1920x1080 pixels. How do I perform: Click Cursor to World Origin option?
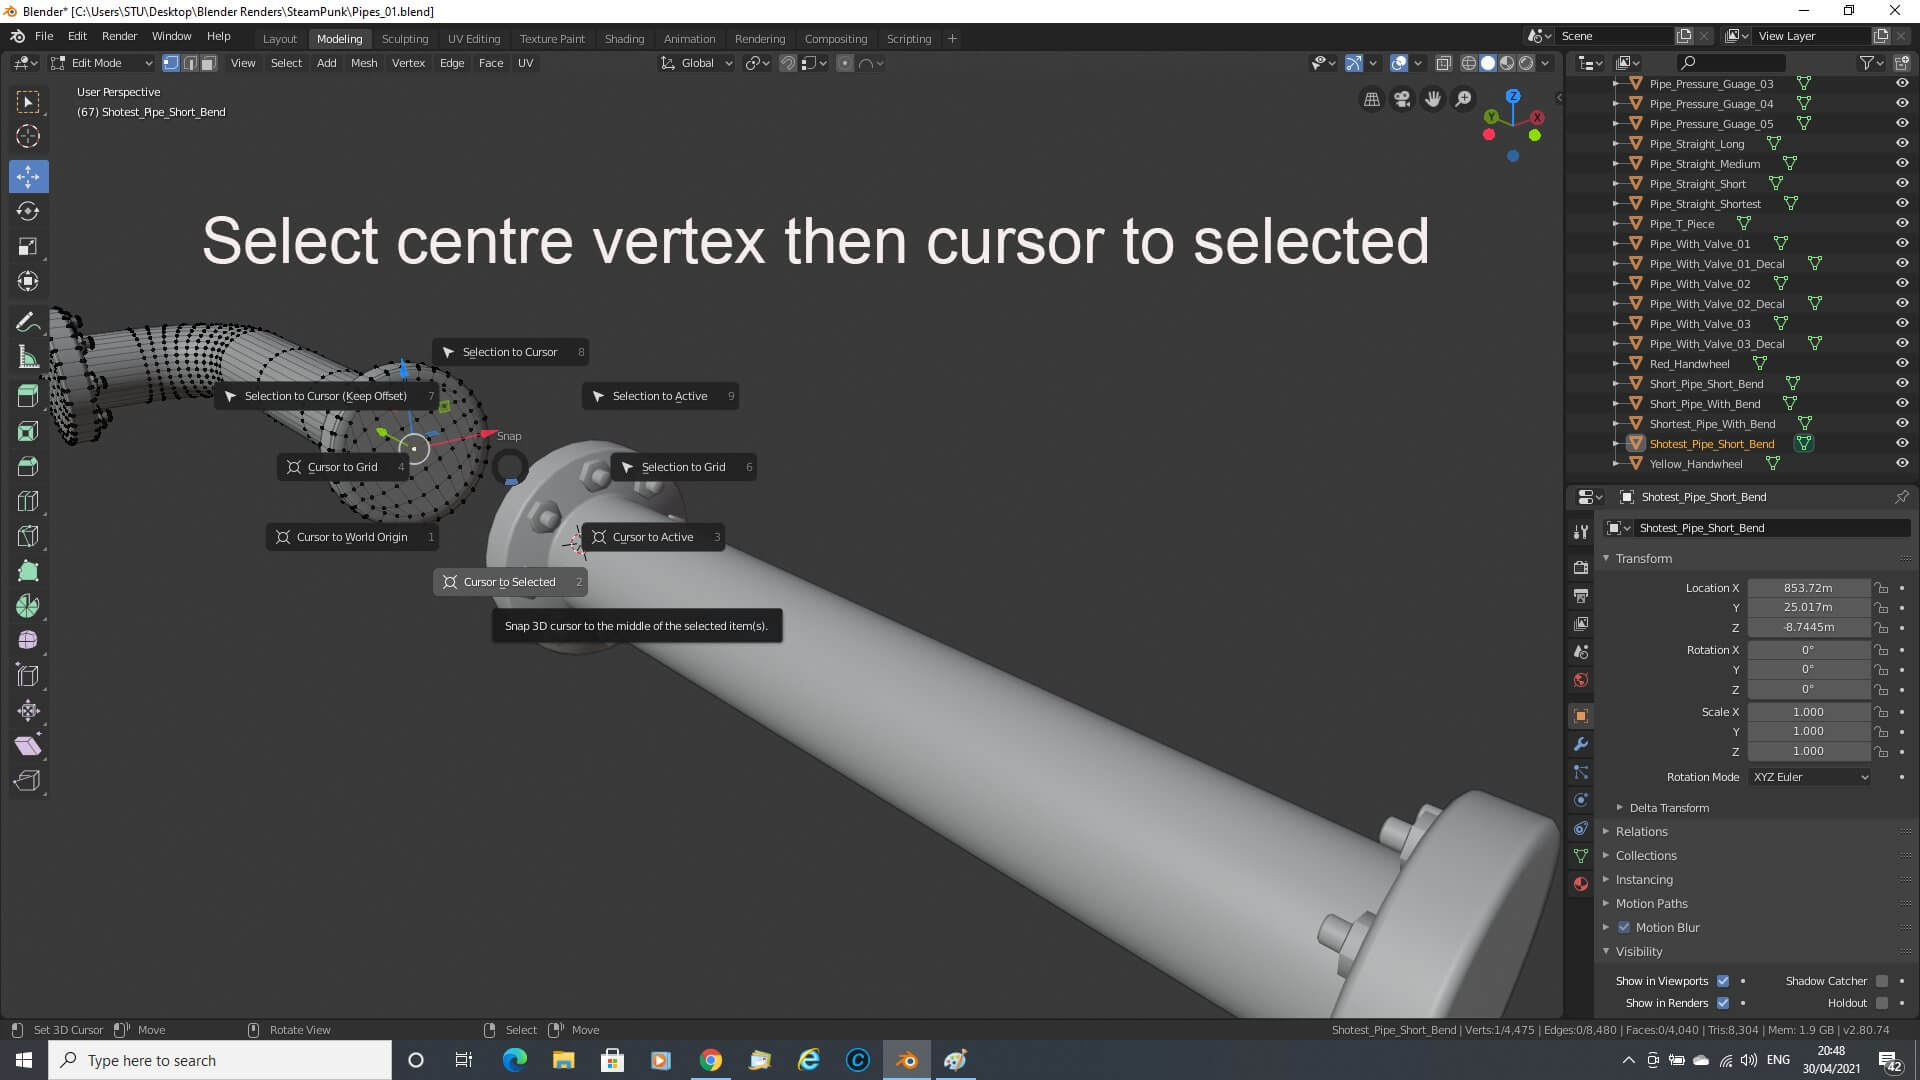351,537
